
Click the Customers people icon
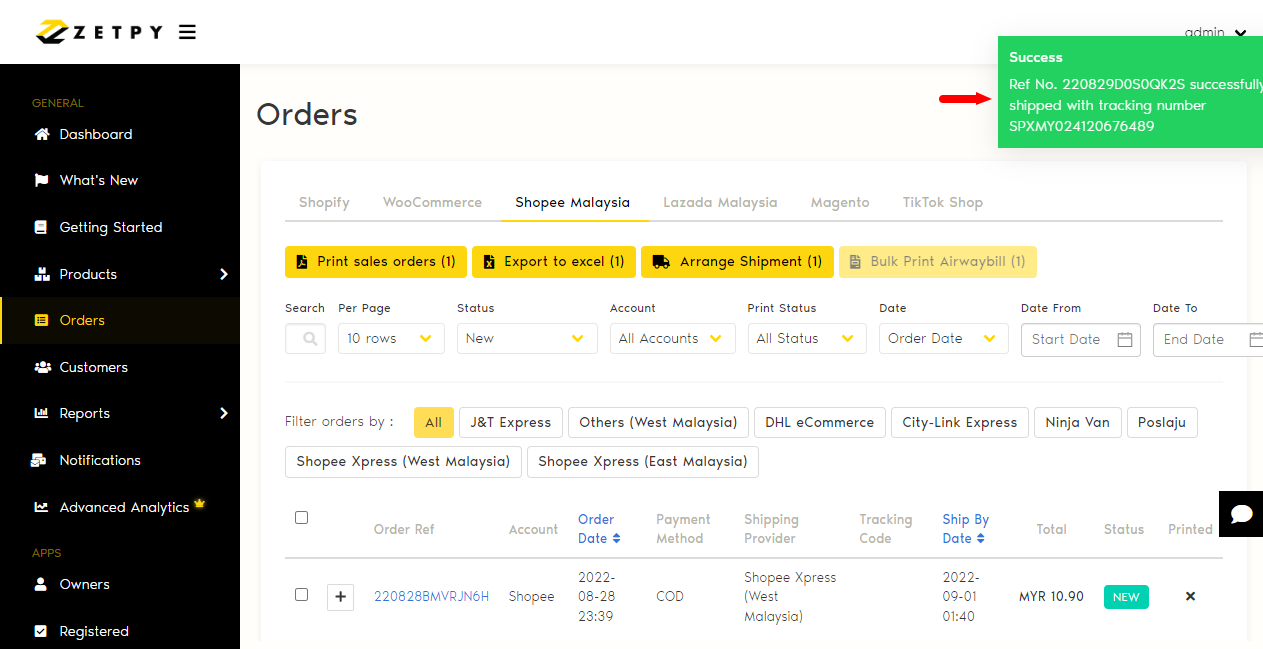click(42, 367)
